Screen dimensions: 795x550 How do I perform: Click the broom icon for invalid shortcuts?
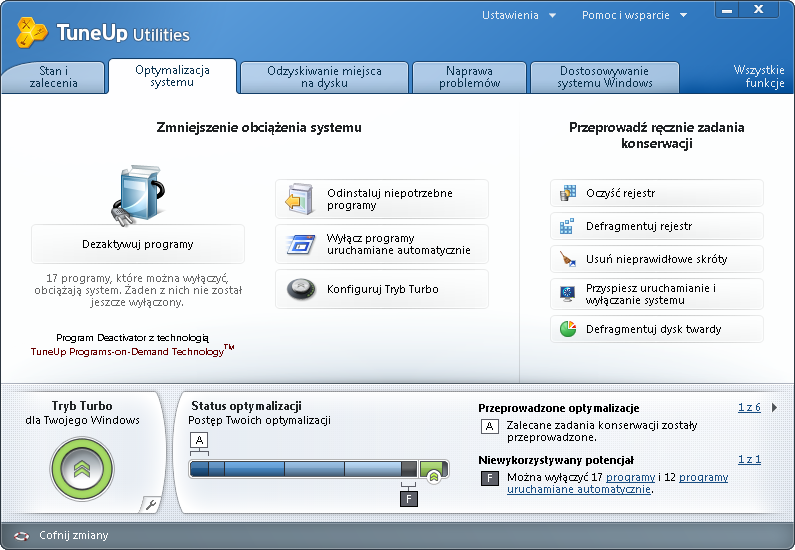(567, 259)
